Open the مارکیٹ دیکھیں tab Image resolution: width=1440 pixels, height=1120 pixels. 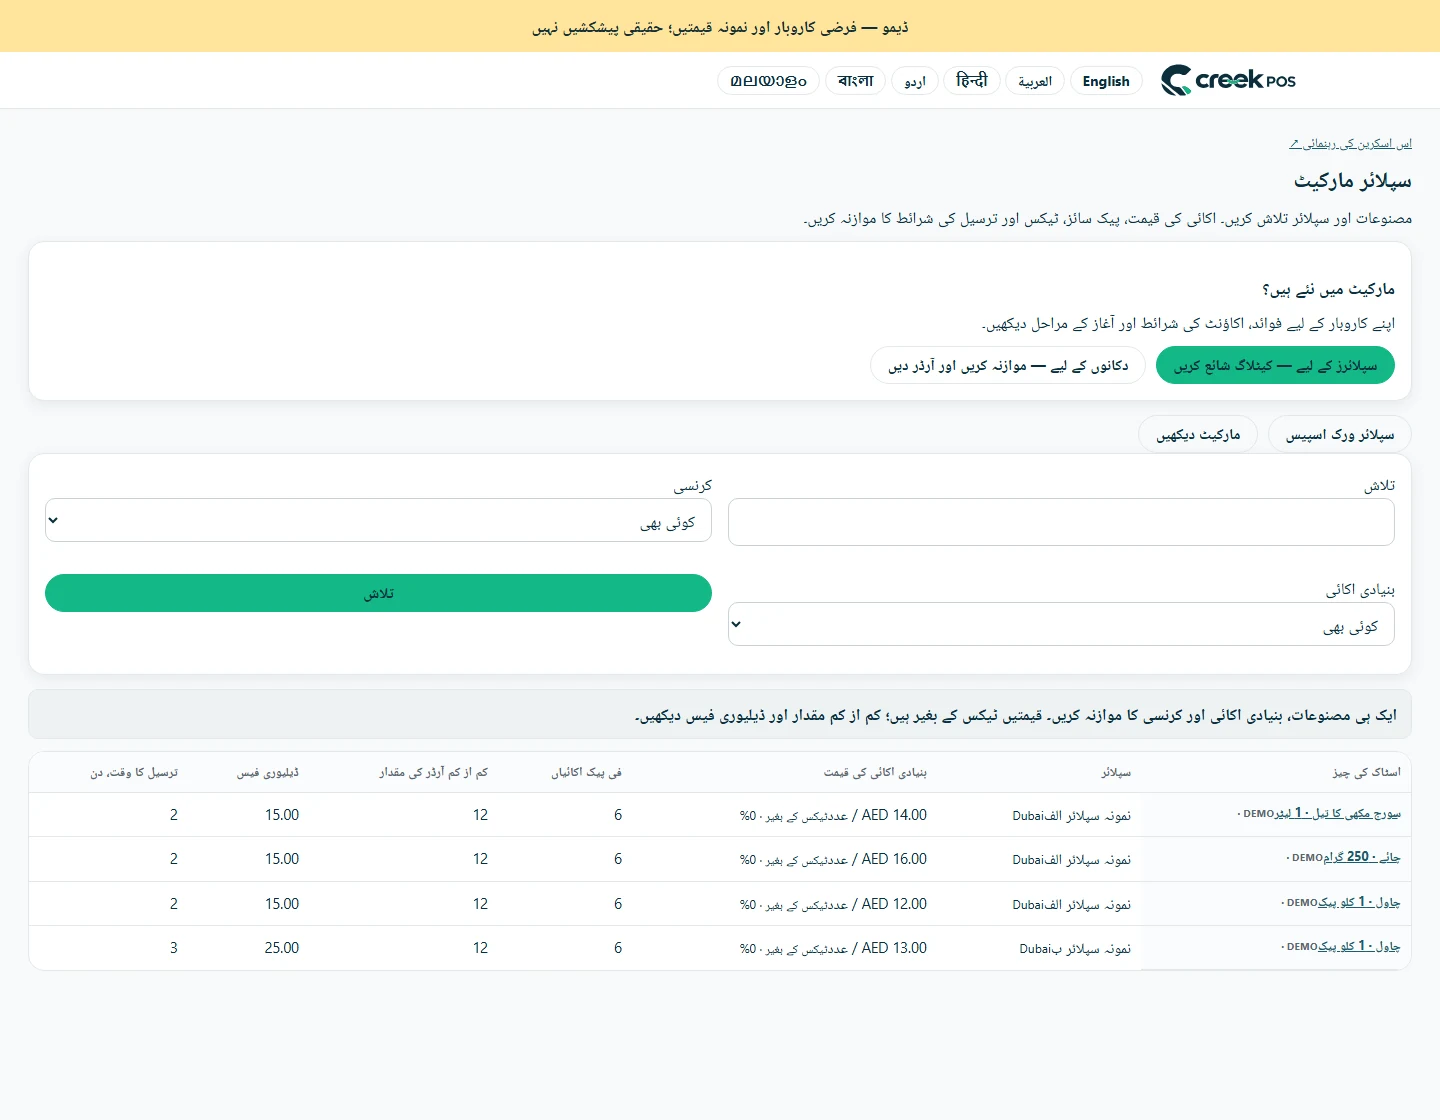click(1198, 435)
